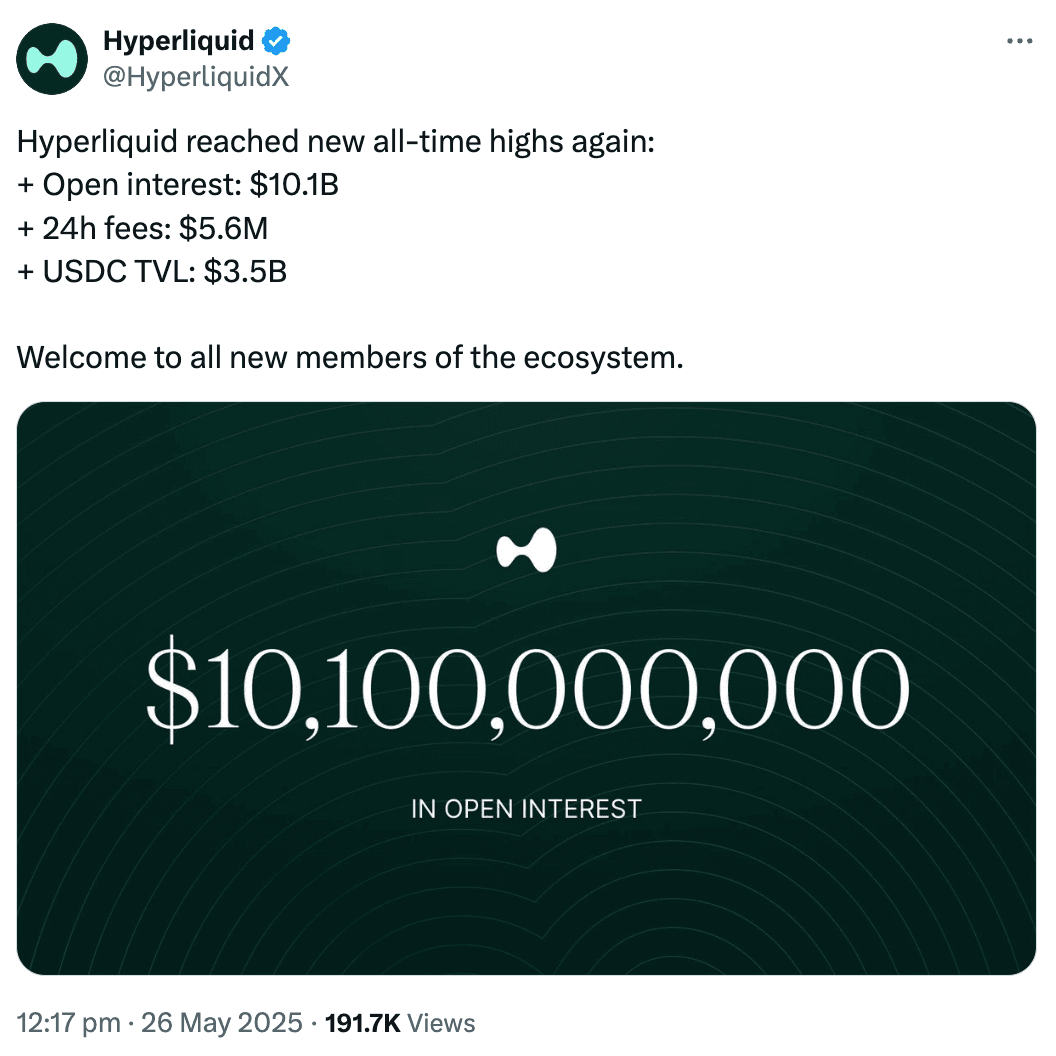Viewport: 1056px width, 1056px height.
Task: Click the '24h fees:' label
Action: point(108,229)
